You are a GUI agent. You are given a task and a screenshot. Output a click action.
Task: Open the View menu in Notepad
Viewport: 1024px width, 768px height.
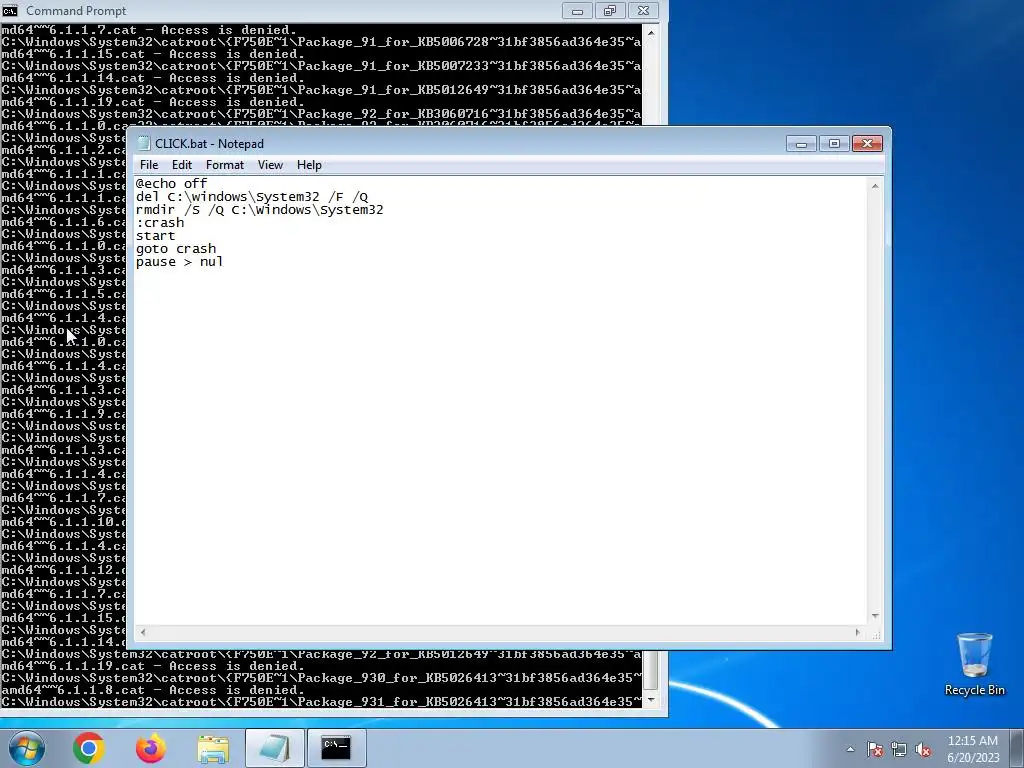(x=270, y=165)
